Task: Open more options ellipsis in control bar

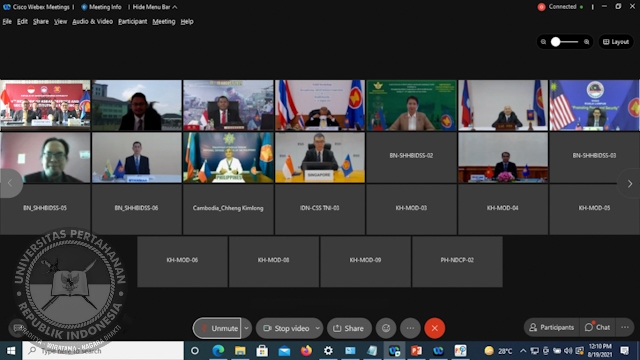Action: coord(410,328)
